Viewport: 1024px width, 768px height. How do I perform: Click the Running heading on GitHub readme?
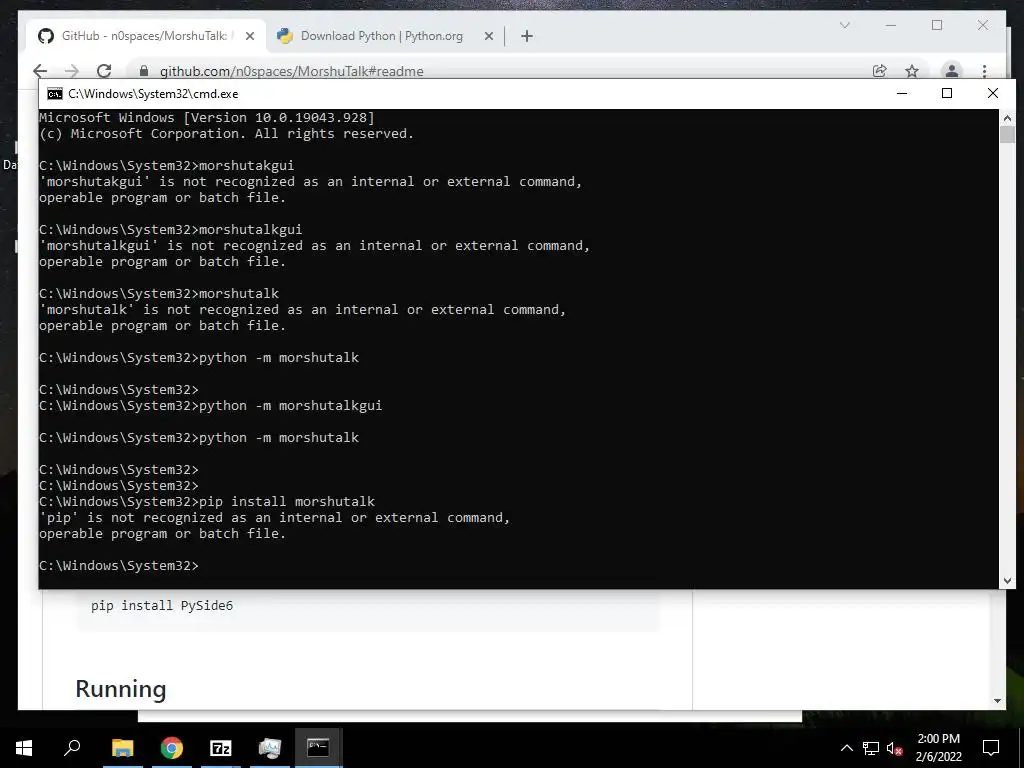tap(121, 689)
